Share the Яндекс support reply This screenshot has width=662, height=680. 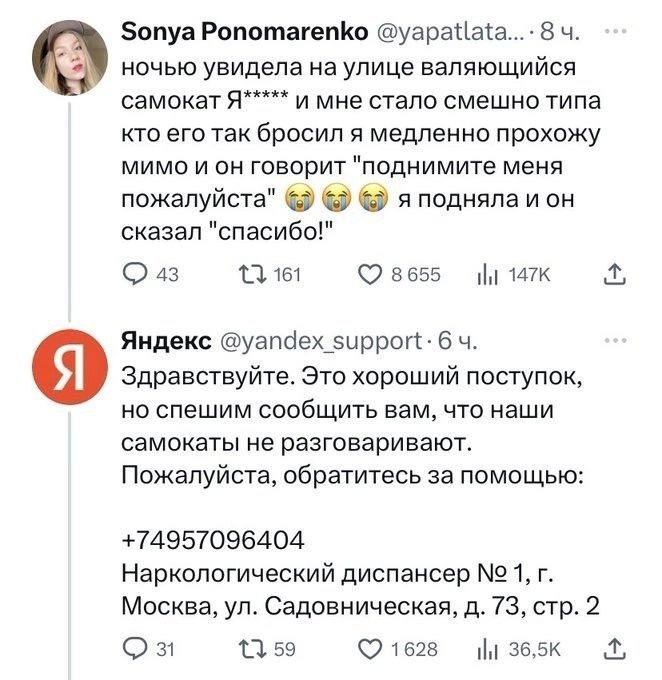point(617,649)
